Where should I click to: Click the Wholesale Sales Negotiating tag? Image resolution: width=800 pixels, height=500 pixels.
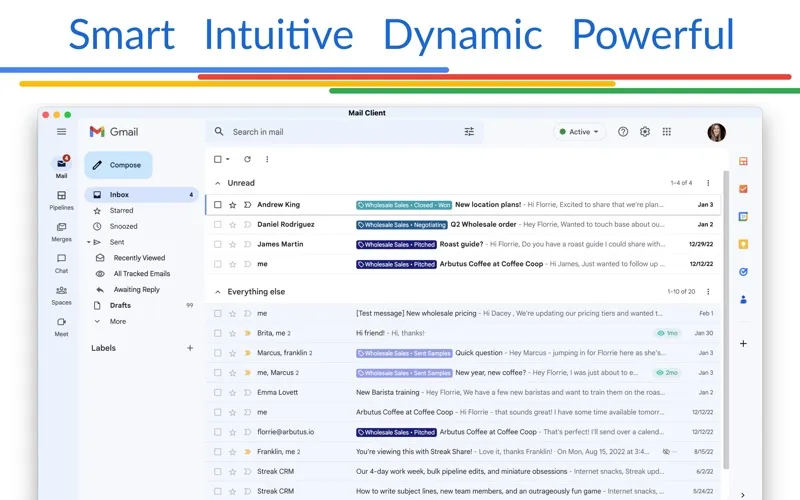click(x=402, y=225)
